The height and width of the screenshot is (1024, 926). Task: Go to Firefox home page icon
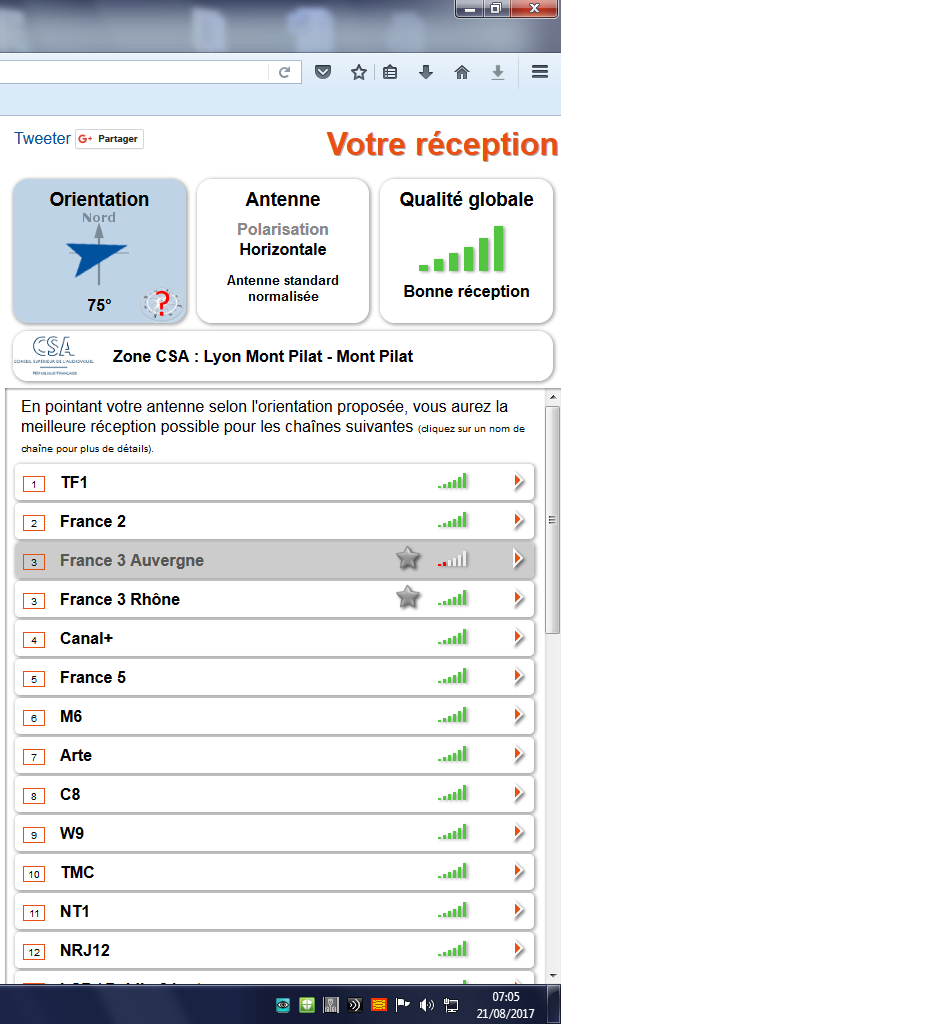pos(462,72)
